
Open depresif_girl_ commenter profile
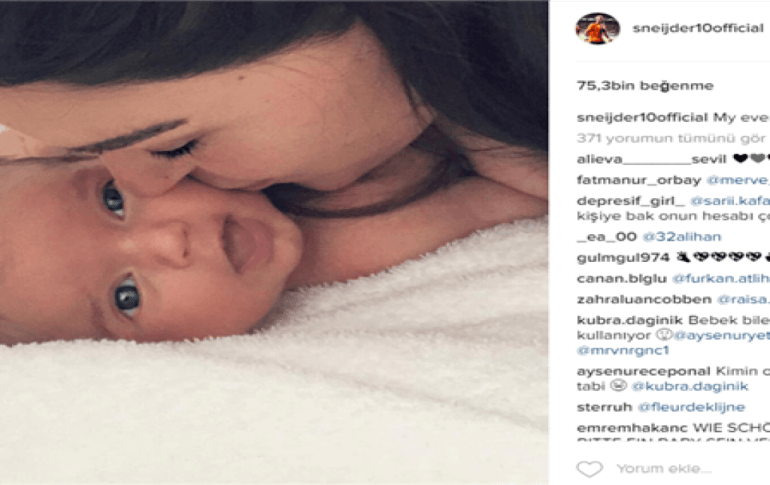tap(631, 201)
